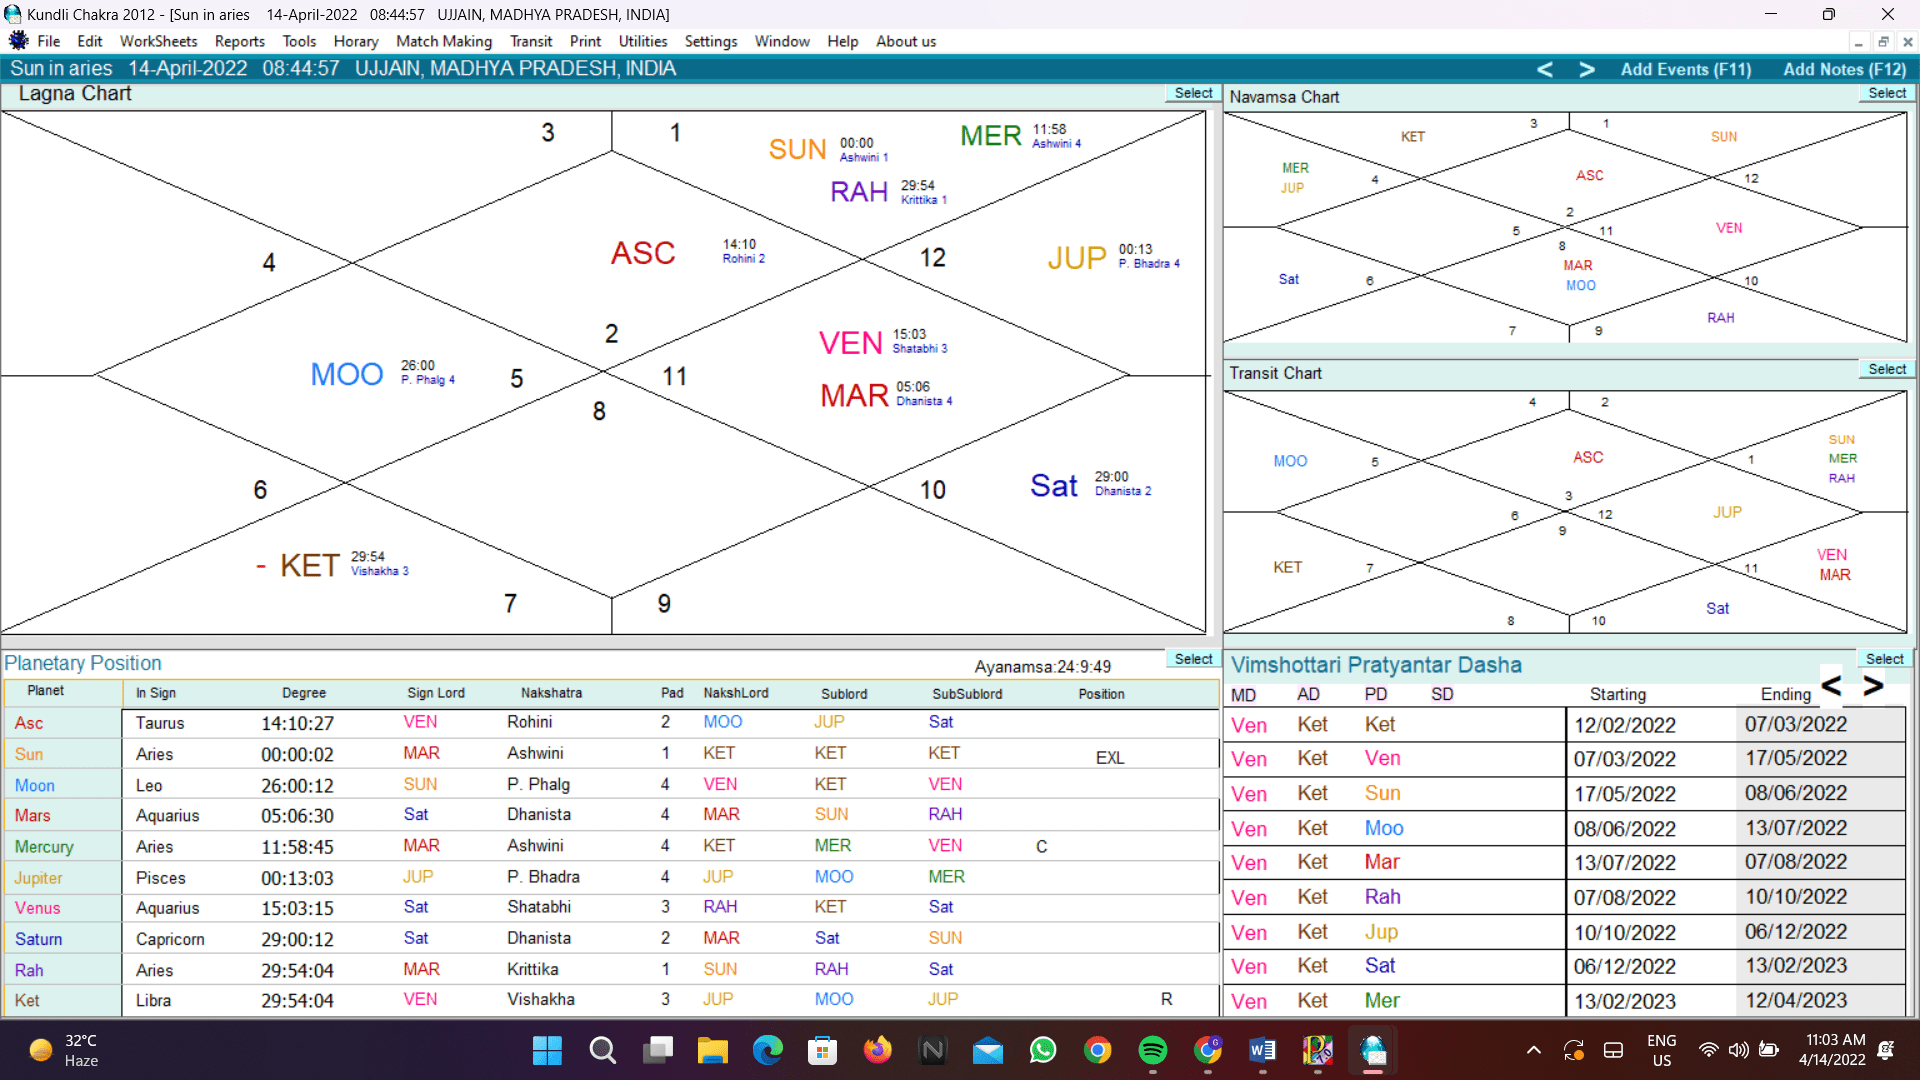Open File Explorer from the taskbar
Image resolution: width=1920 pixels, height=1080 pixels.
point(712,1050)
